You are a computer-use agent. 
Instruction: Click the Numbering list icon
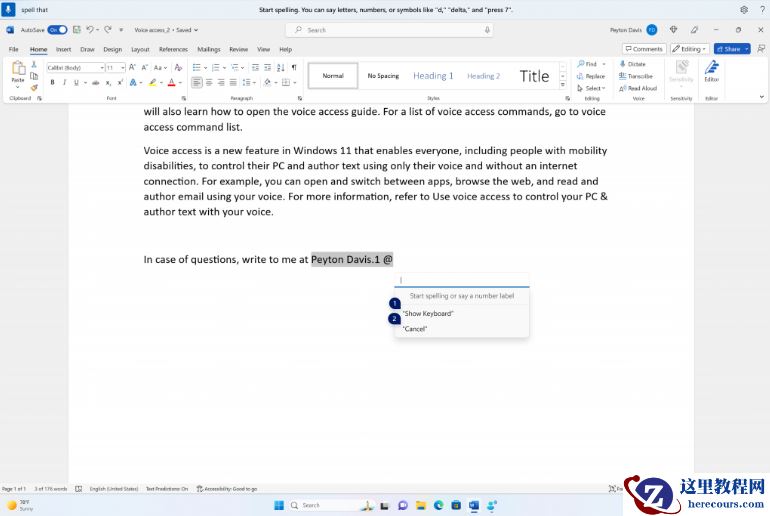[x=216, y=67]
